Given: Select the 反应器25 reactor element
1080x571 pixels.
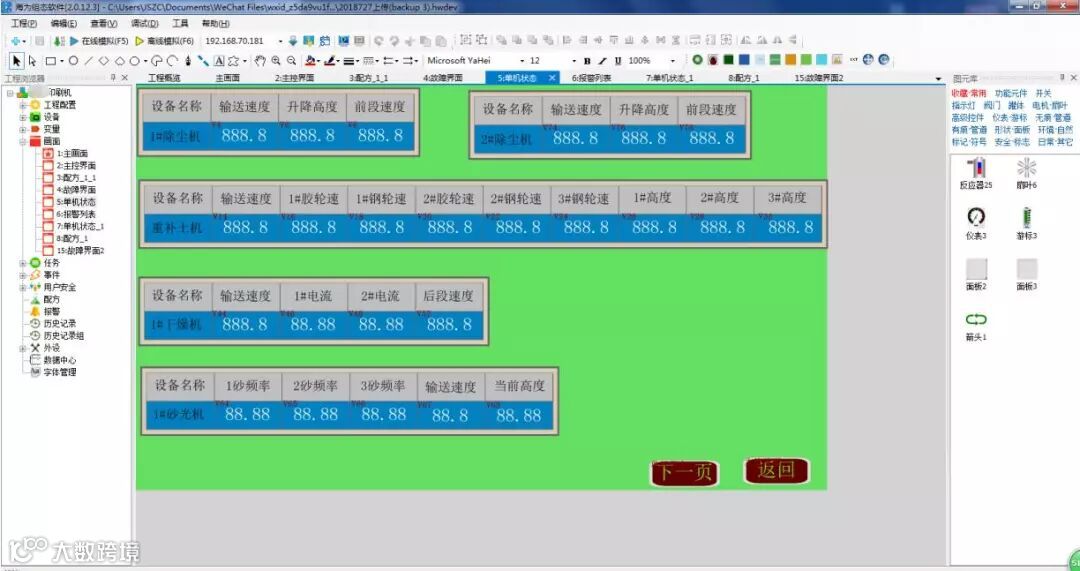Looking at the screenshot, I should (x=976, y=173).
